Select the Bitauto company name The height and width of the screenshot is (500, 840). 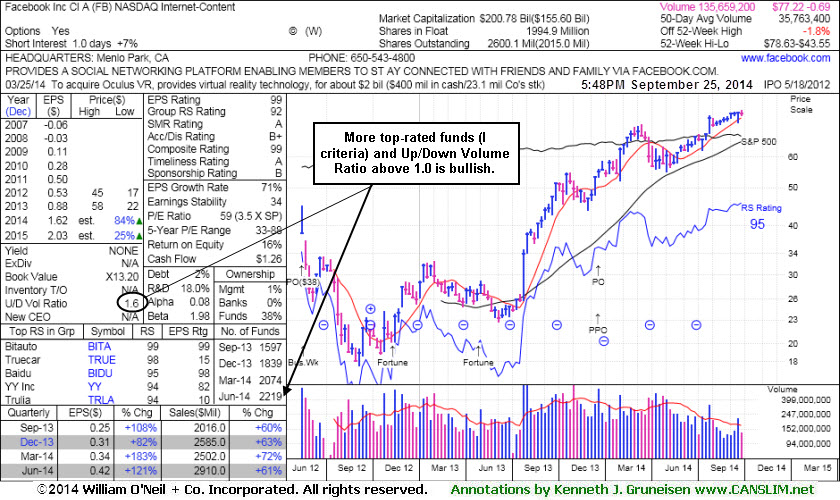(21, 346)
